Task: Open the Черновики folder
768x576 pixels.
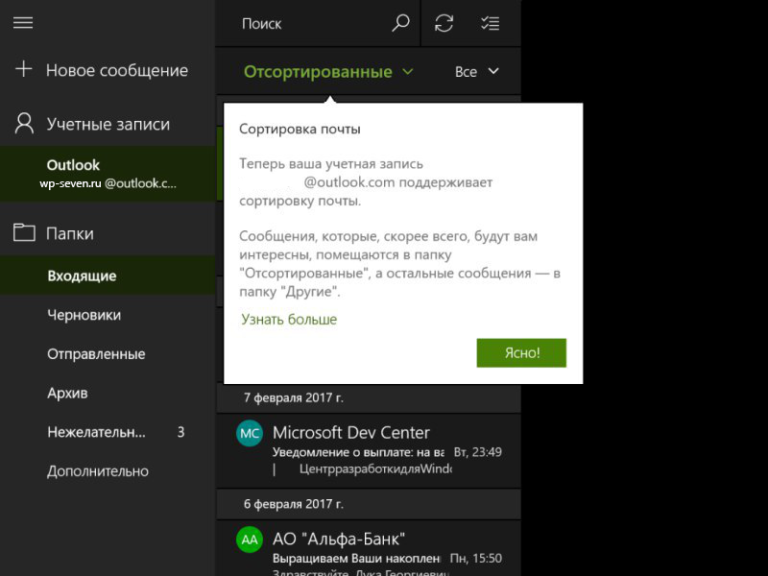Action: (107, 314)
